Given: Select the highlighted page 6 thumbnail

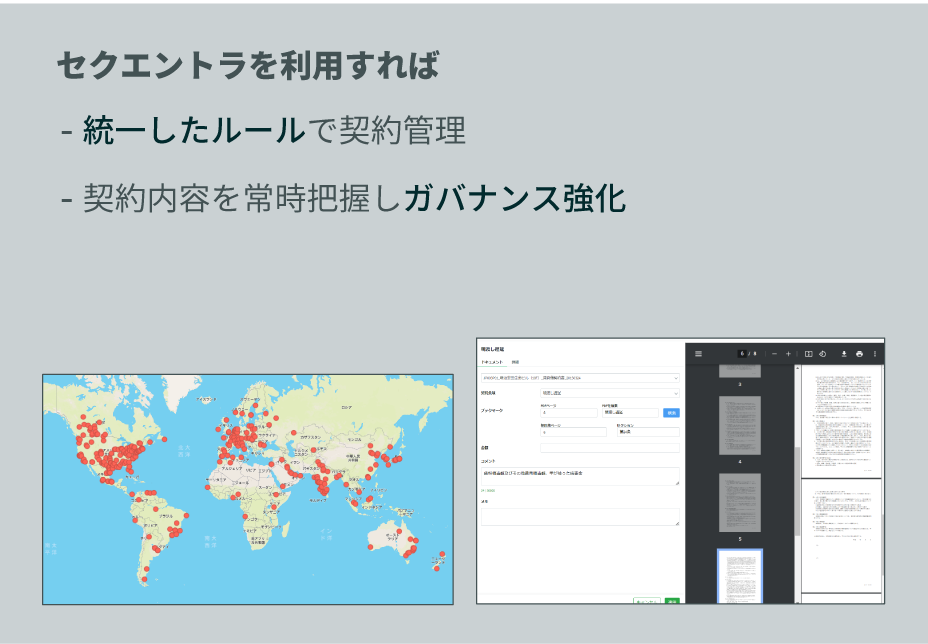Looking at the screenshot, I should point(740,577).
